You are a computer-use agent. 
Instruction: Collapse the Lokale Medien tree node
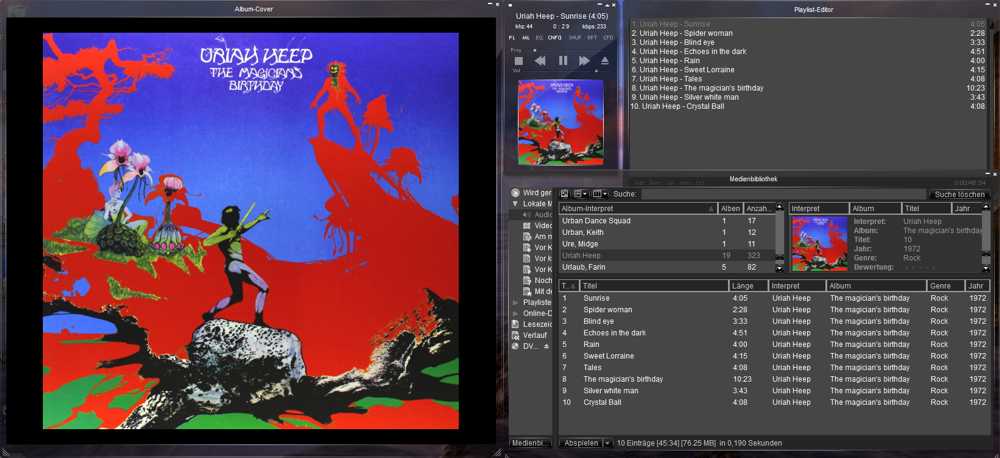pos(515,203)
